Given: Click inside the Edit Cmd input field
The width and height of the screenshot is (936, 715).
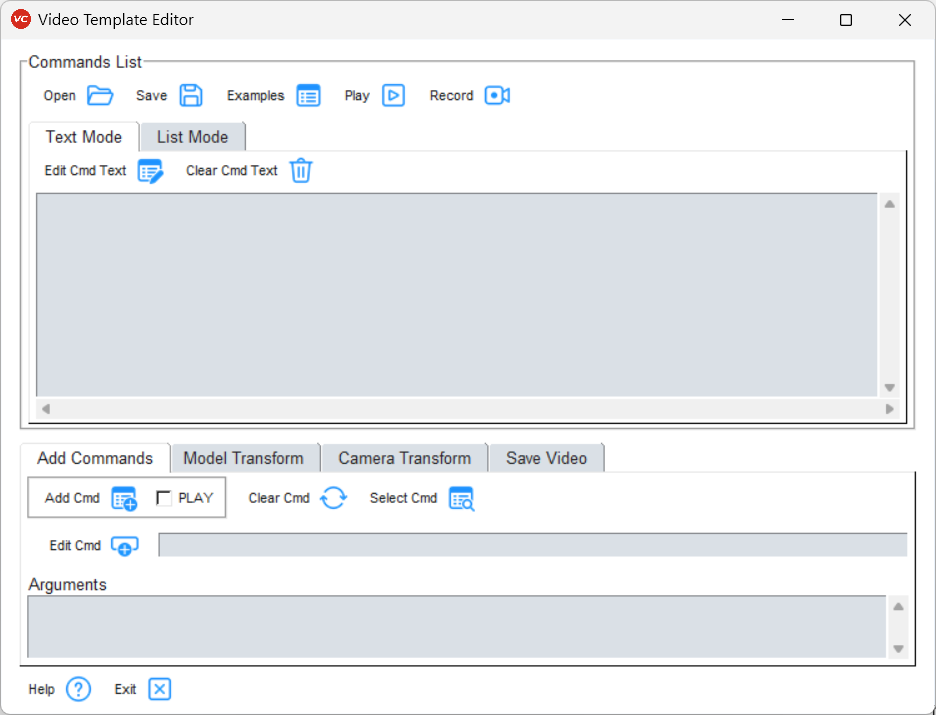Looking at the screenshot, I should click(530, 545).
